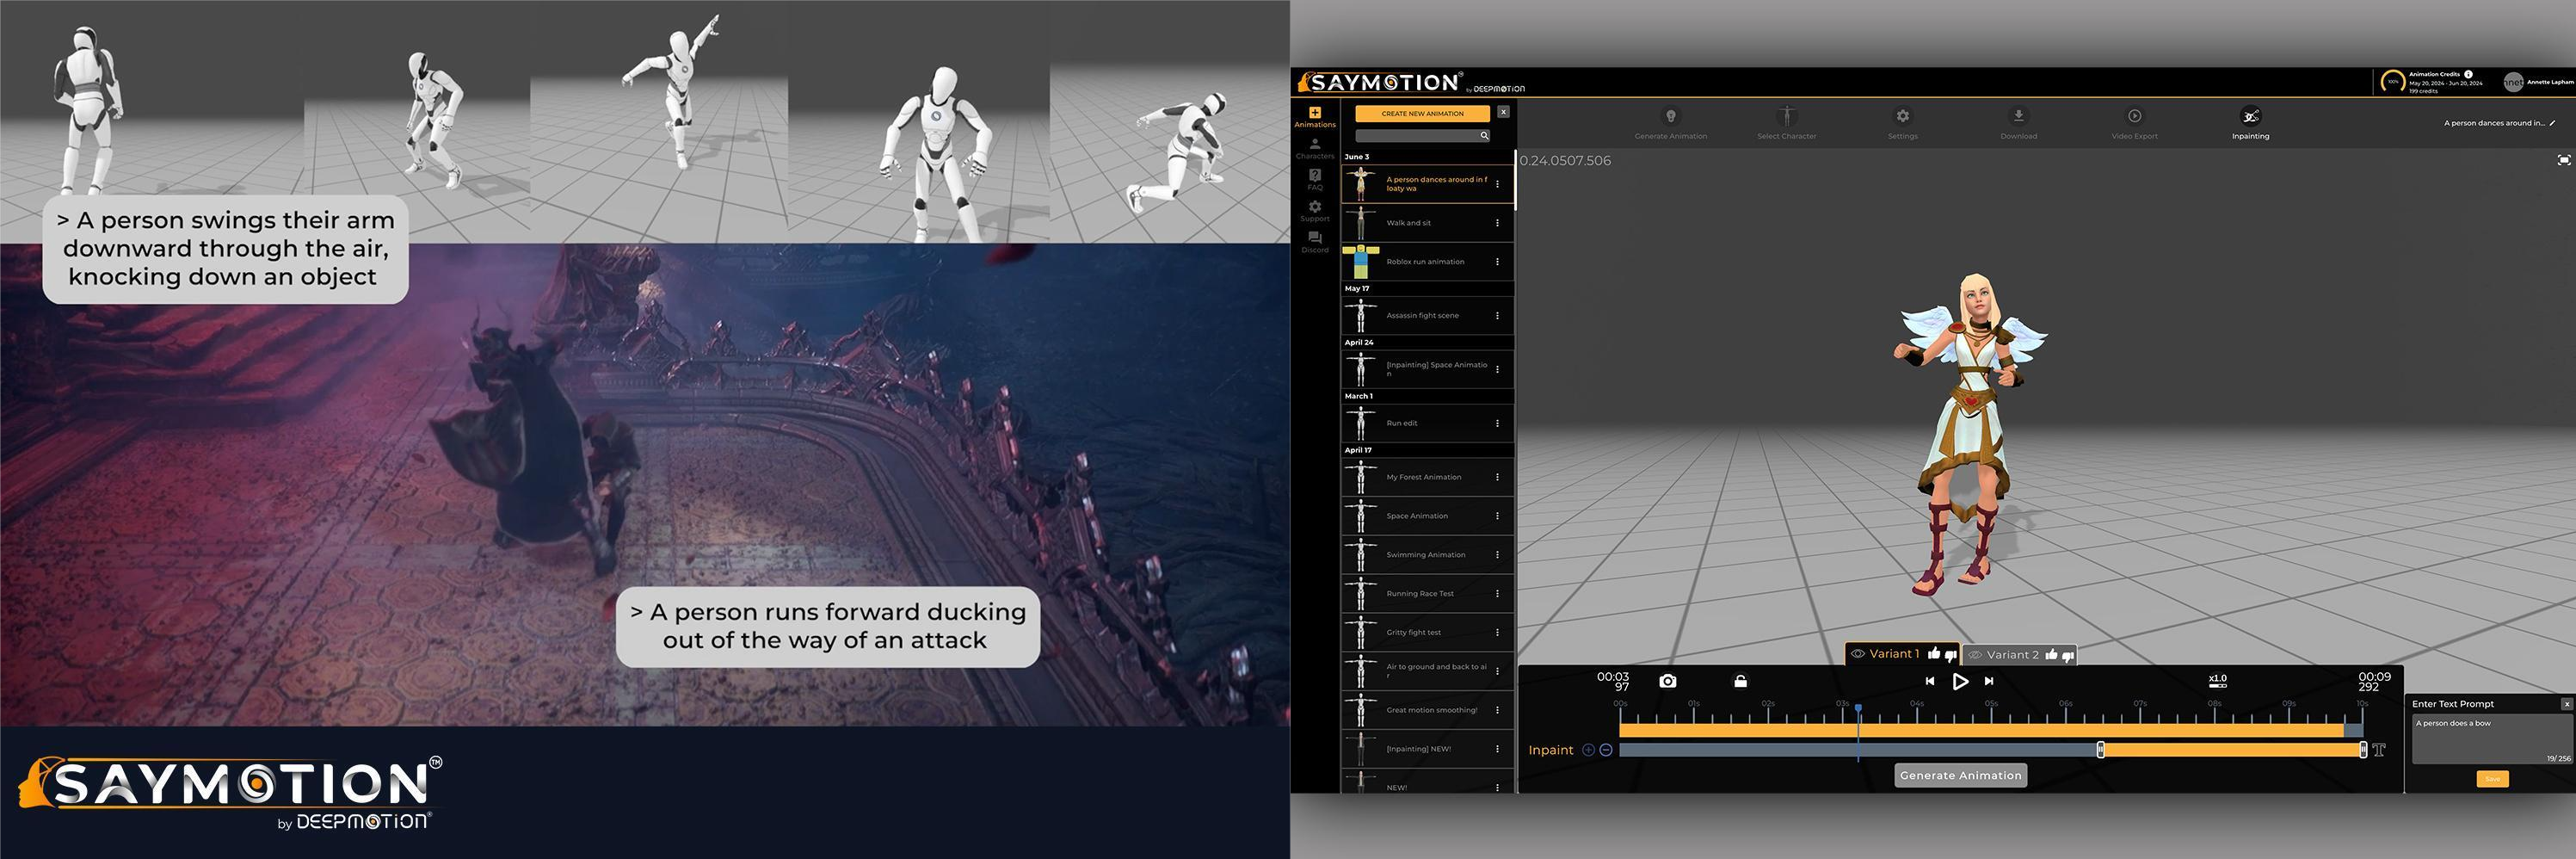Open the Discord sidebar link
Viewport: 2576px width, 859px height.
tap(1314, 242)
